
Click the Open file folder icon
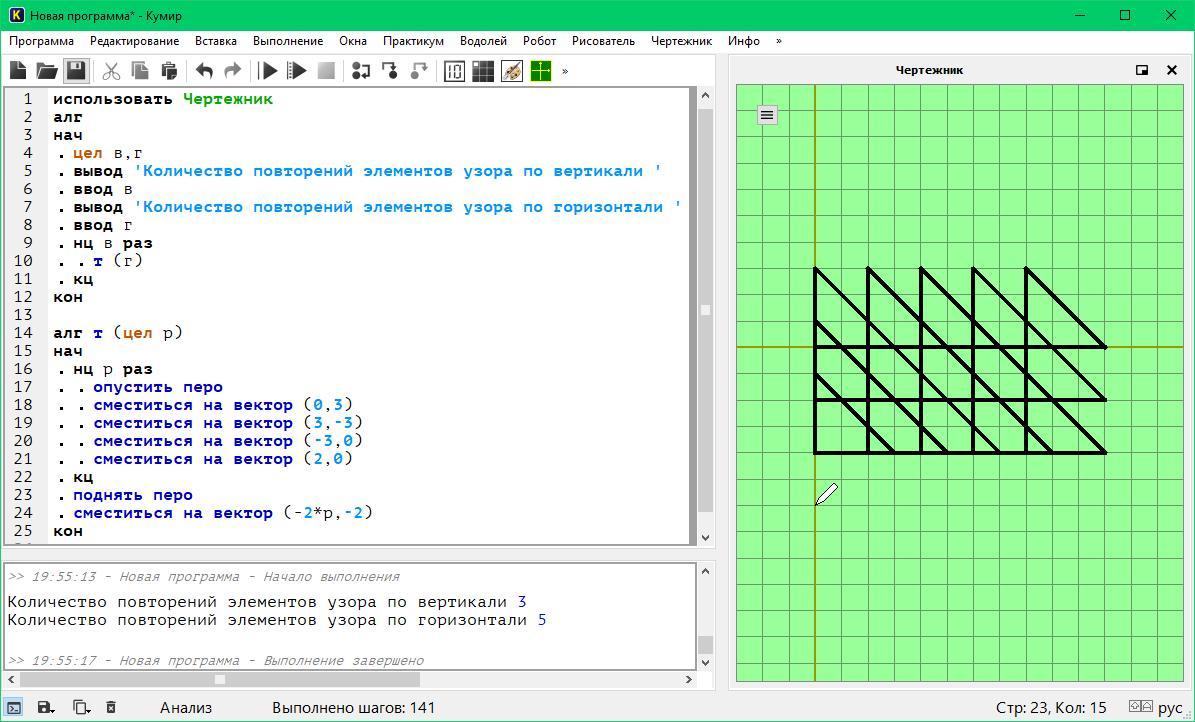click(47, 71)
